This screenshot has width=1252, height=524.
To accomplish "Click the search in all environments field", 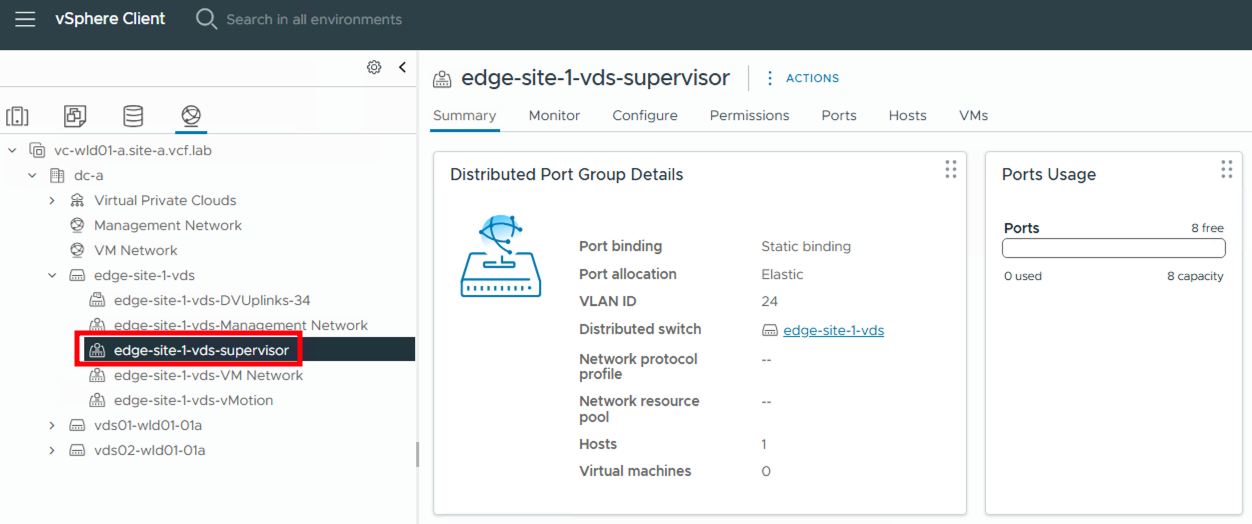I will (x=314, y=19).
